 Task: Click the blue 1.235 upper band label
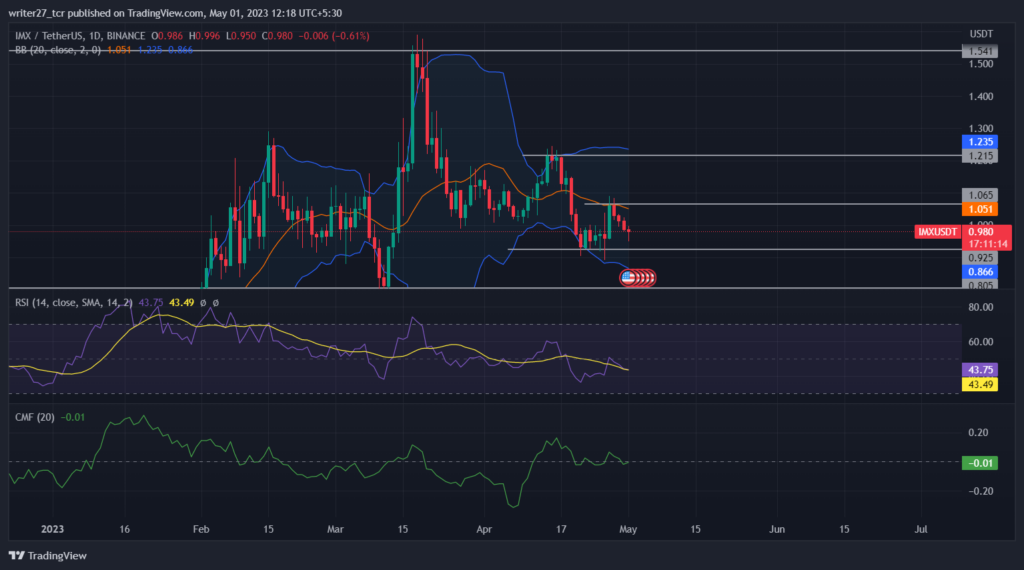[x=980, y=142]
